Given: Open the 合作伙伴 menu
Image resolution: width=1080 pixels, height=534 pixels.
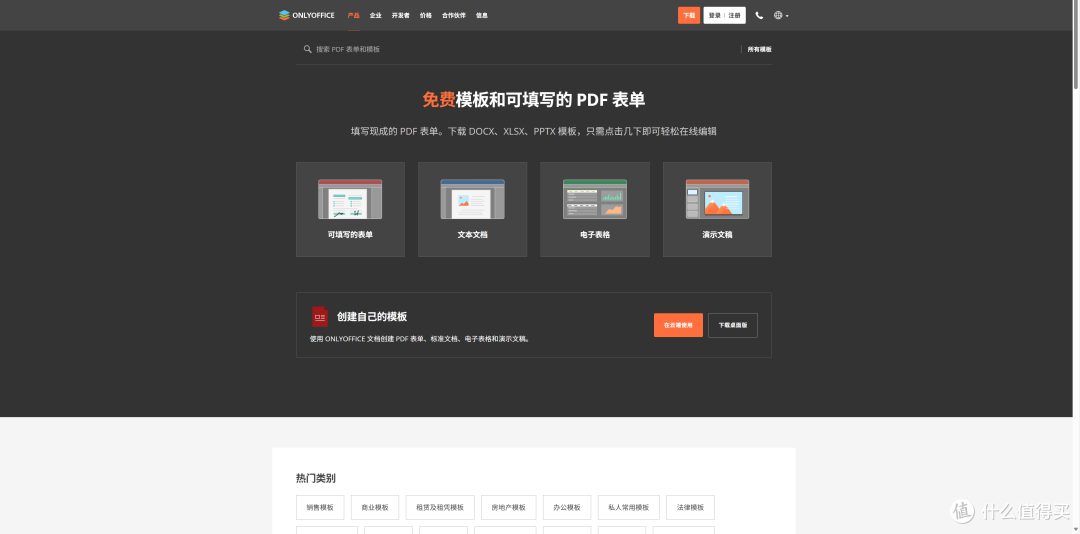Looking at the screenshot, I should coord(454,15).
